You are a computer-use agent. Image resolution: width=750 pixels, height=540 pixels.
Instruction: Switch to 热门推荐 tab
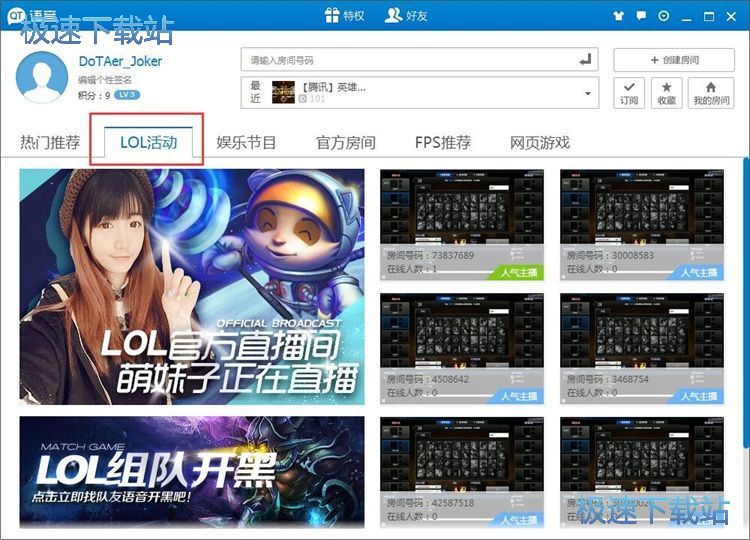tap(50, 143)
